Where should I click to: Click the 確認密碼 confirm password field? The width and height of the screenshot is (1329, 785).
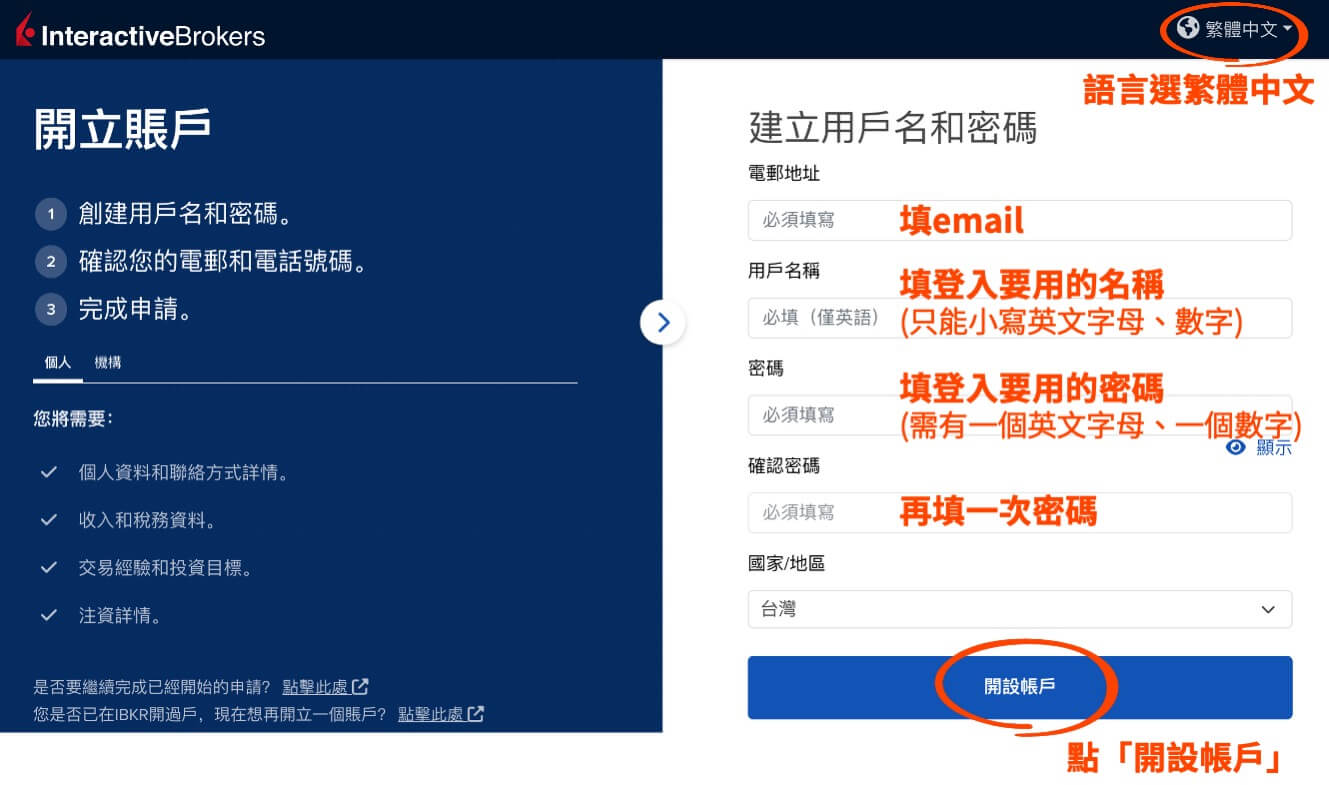click(x=1020, y=512)
